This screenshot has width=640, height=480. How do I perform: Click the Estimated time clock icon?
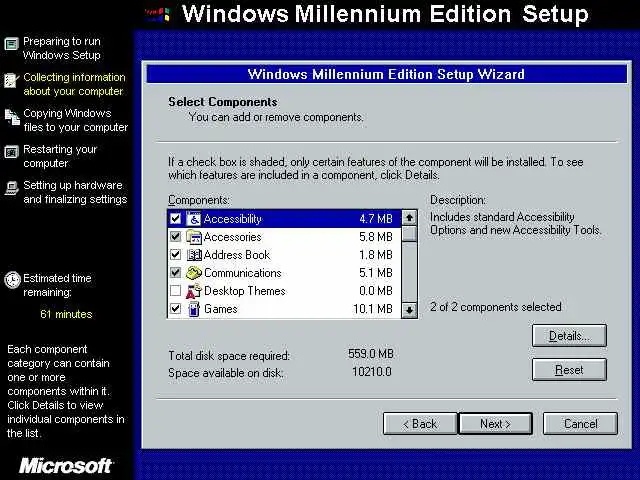(x=12, y=280)
